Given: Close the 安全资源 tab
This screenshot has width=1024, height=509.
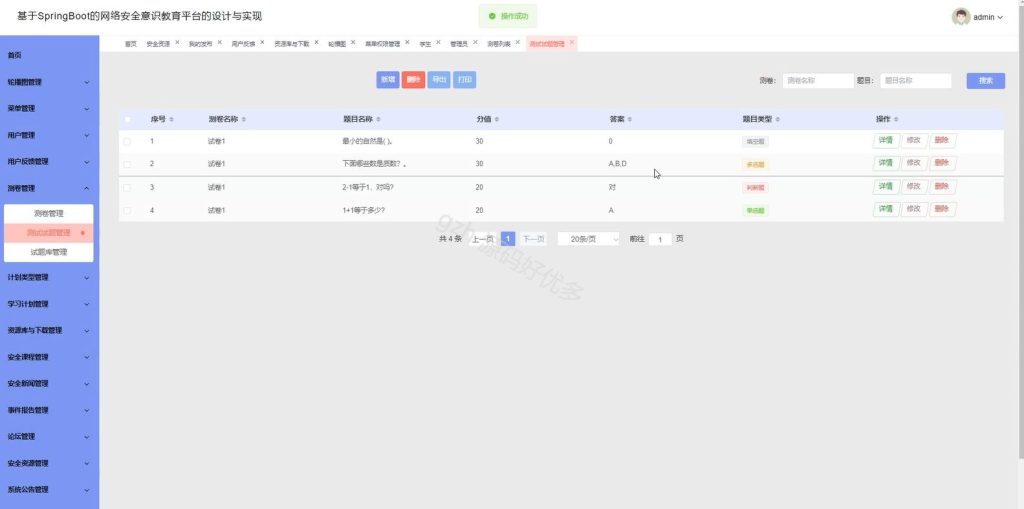Looking at the screenshot, I should tap(177, 42).
